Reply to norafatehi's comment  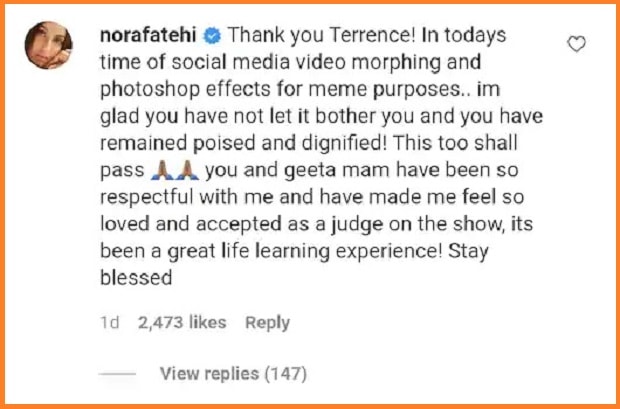click(267, 322)
